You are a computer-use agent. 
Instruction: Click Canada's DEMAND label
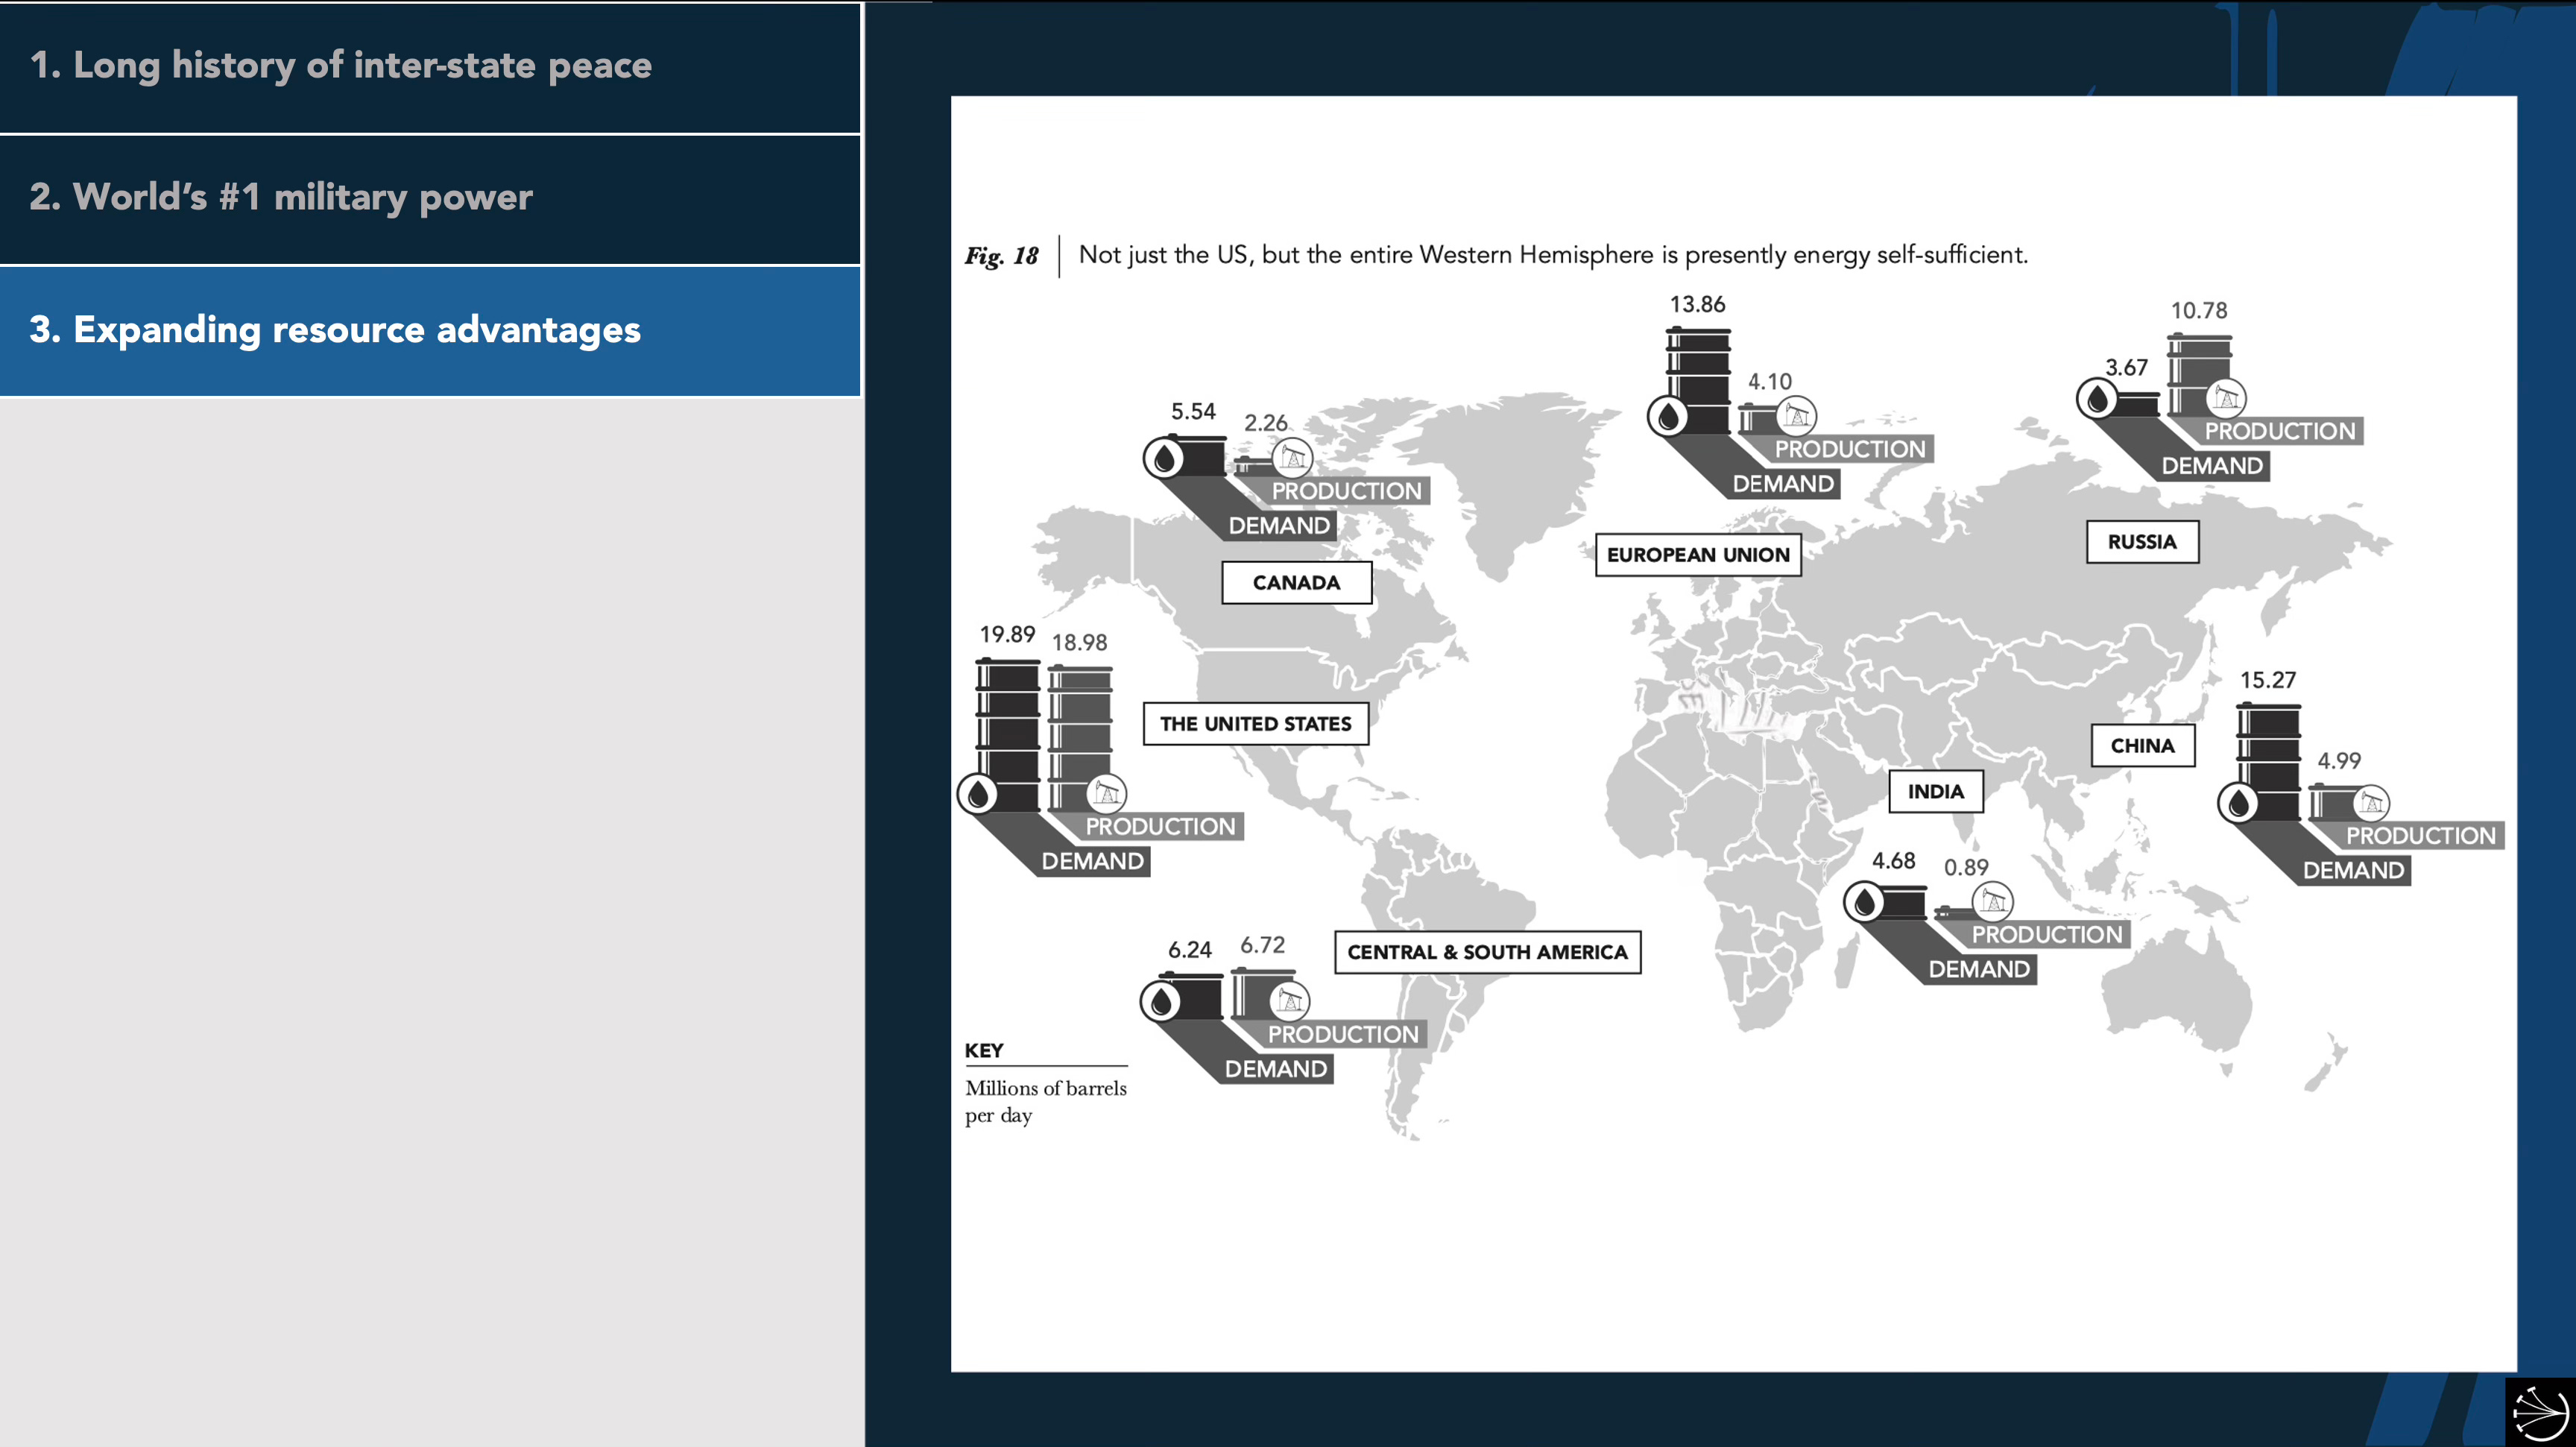(1279, 525)
